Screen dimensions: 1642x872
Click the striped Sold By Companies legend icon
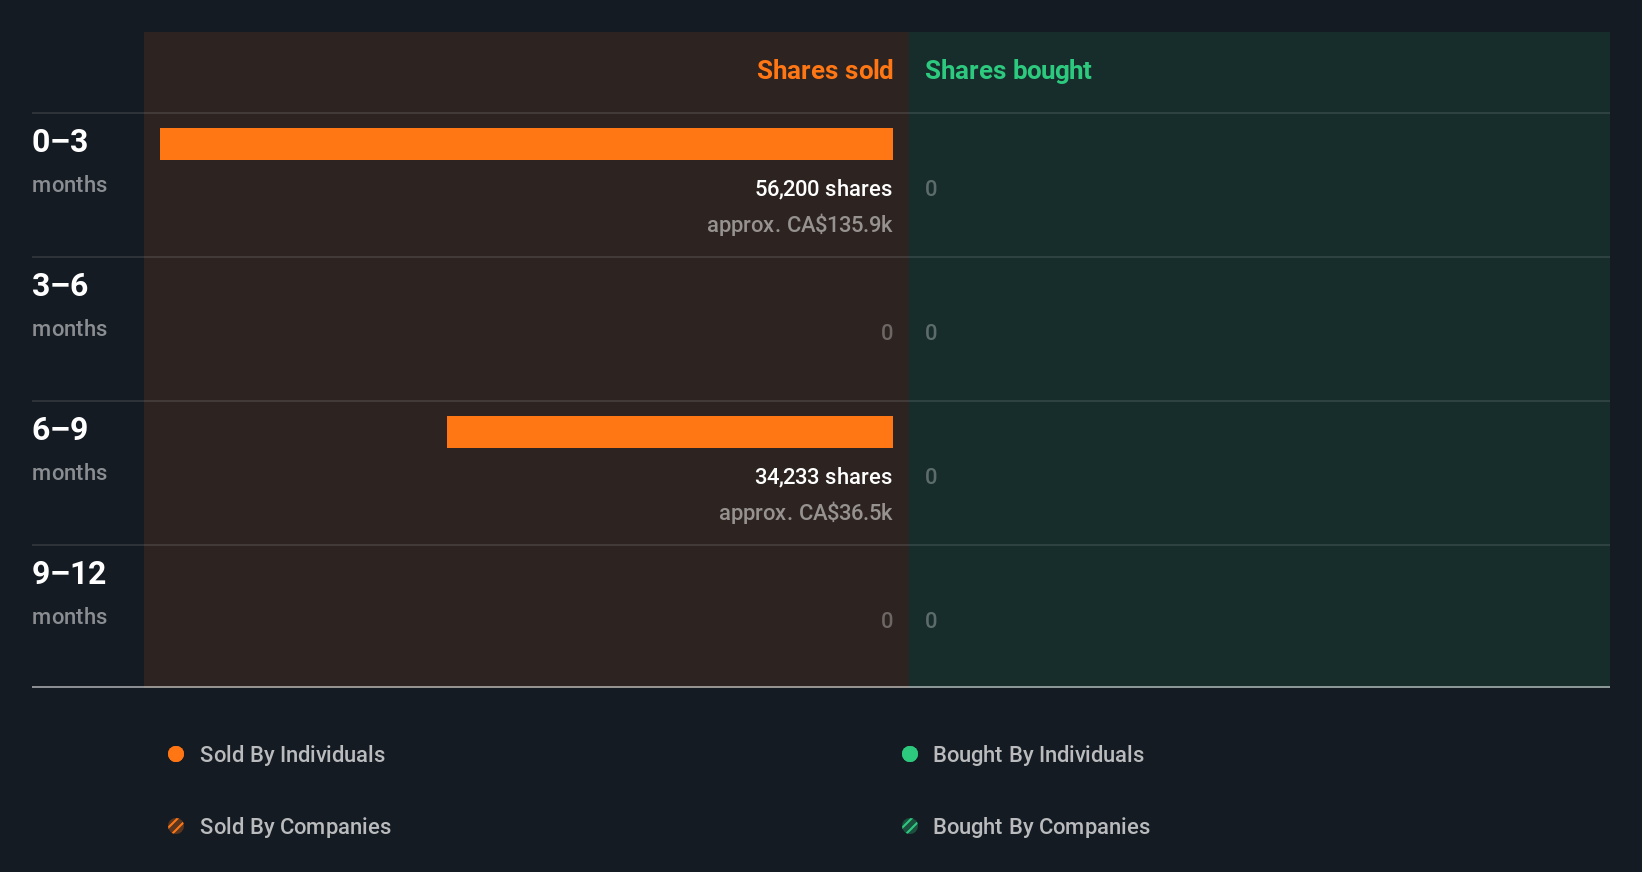coord(176,826)
